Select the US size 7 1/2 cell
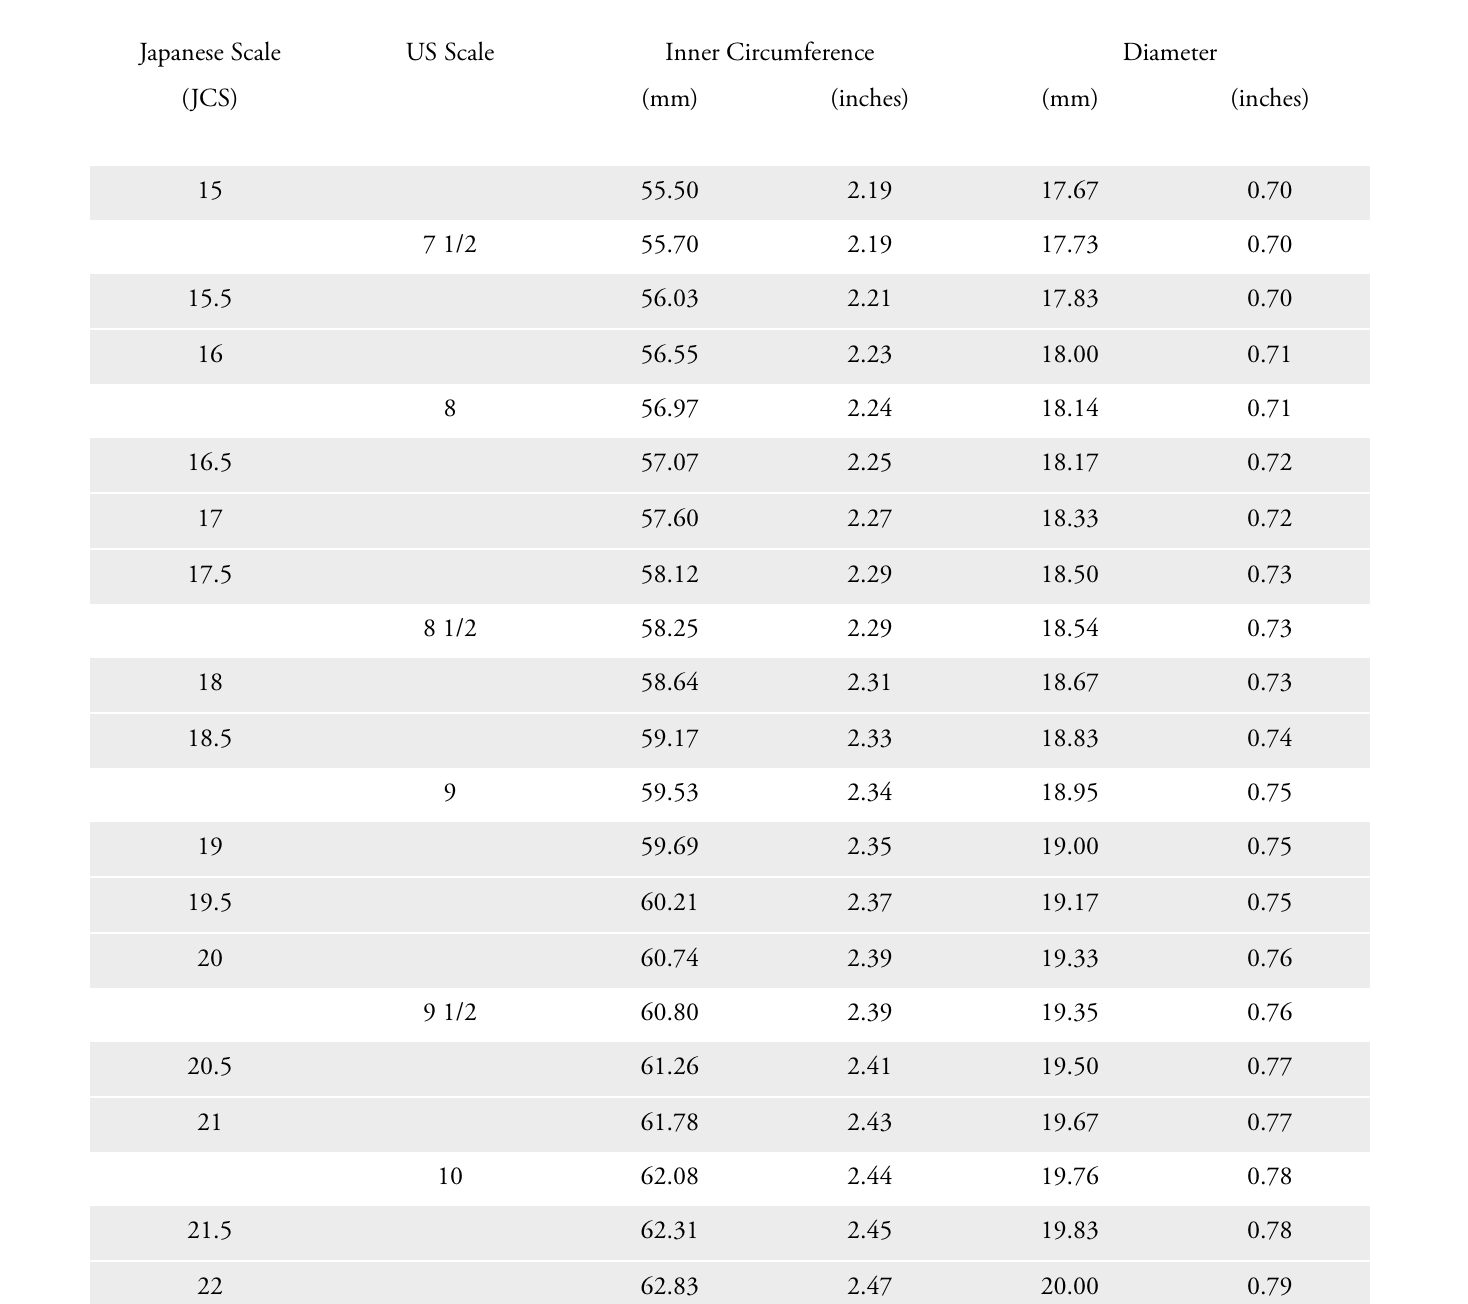The height and width of the screenshot is (1304, 1468). click(x=450, y=245)
